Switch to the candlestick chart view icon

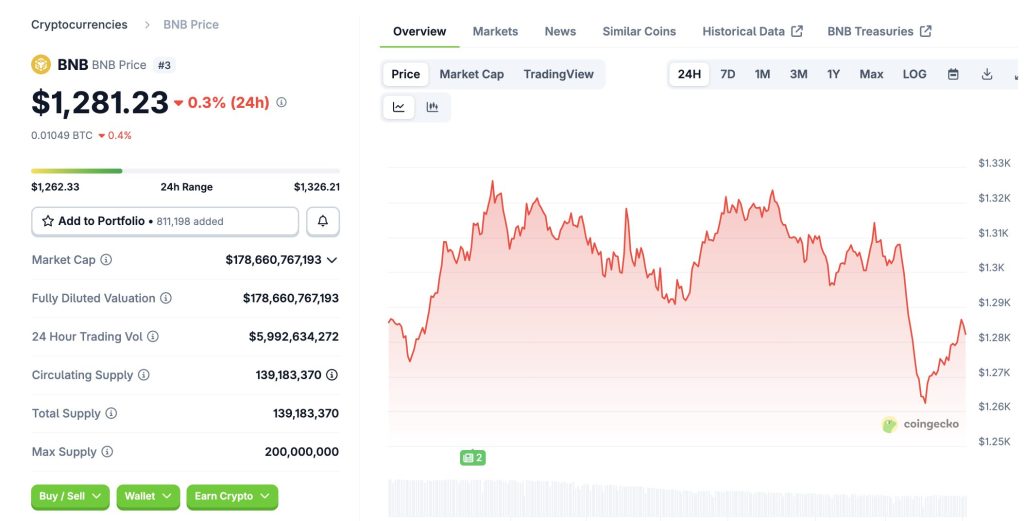click(x=432, y=107)
